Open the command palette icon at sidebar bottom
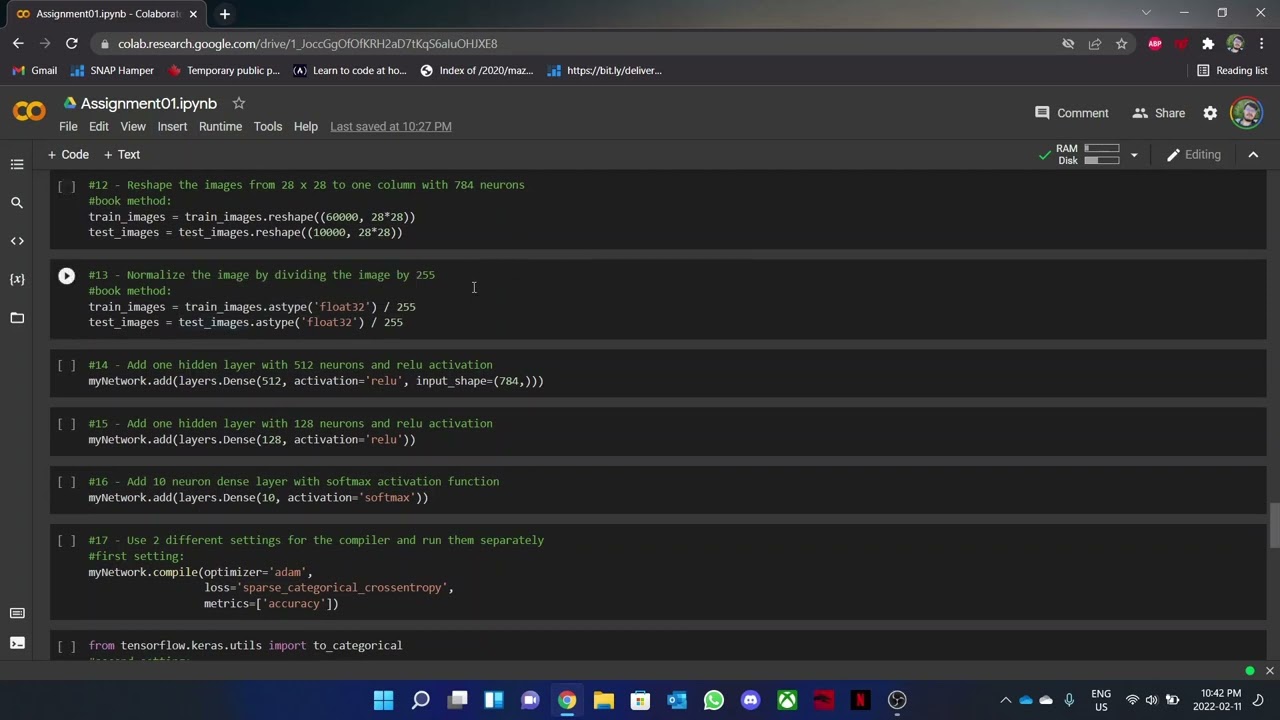The image size is (1280, 720). coord(17,613)
